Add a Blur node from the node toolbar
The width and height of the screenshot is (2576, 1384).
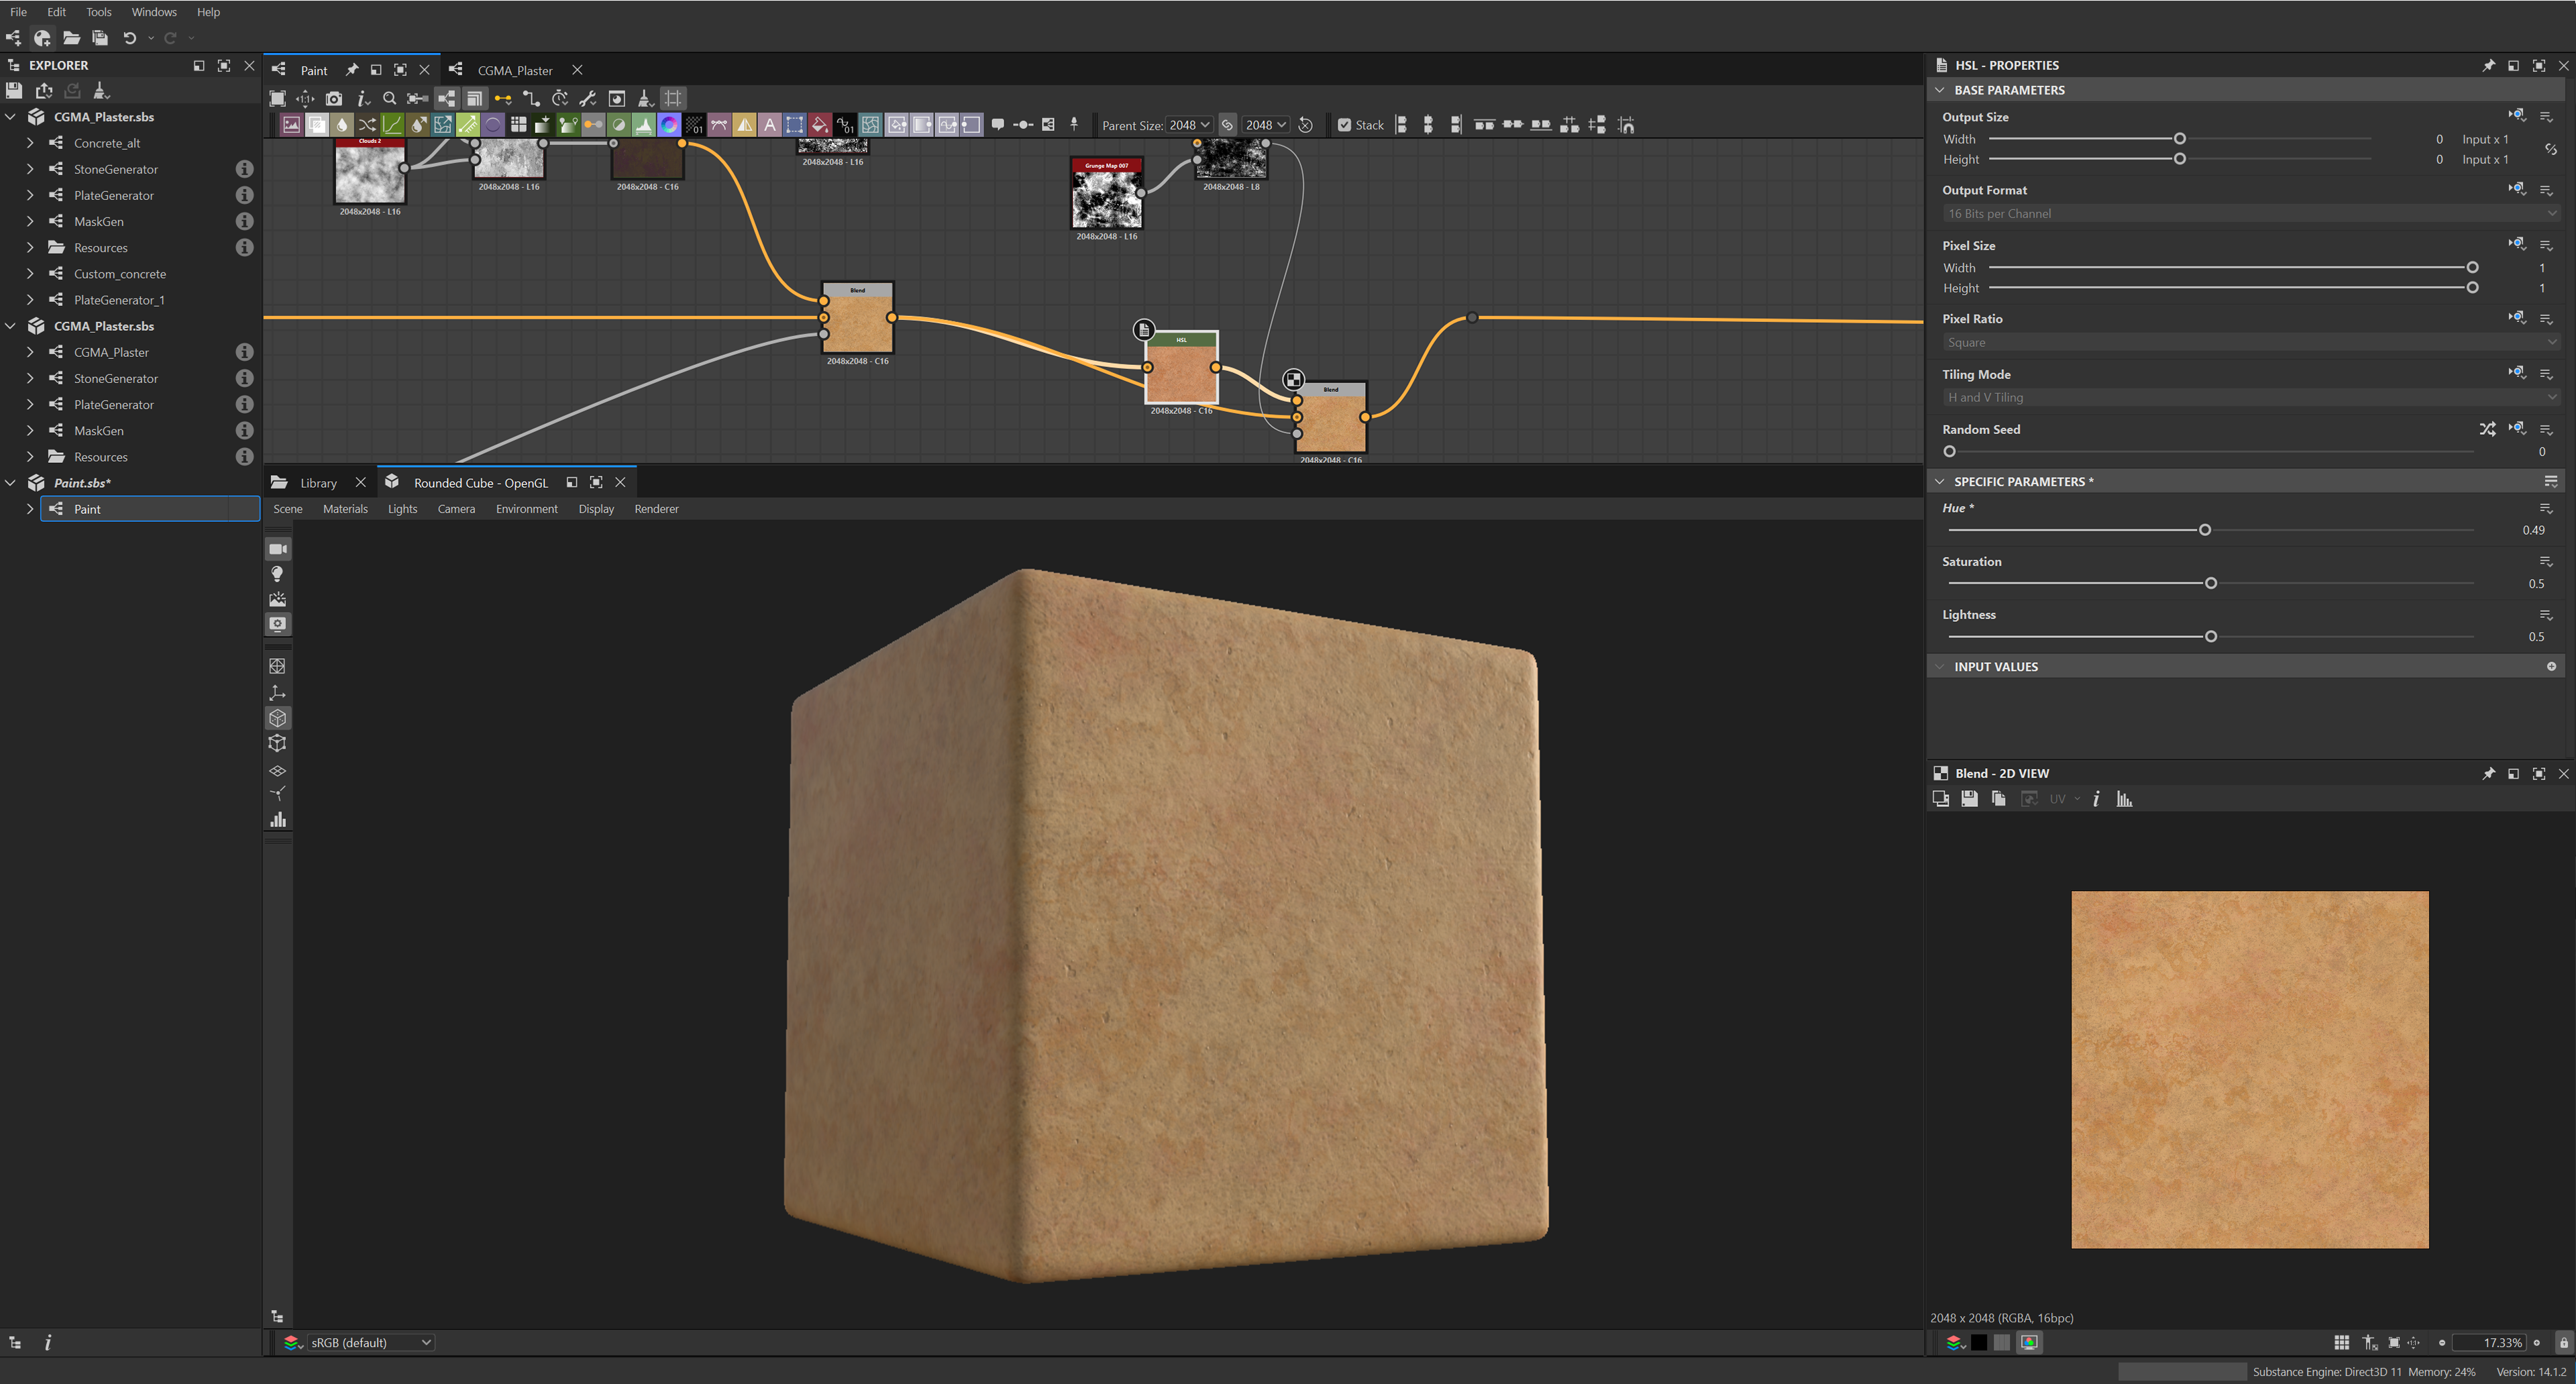click(x=342, y=125)
